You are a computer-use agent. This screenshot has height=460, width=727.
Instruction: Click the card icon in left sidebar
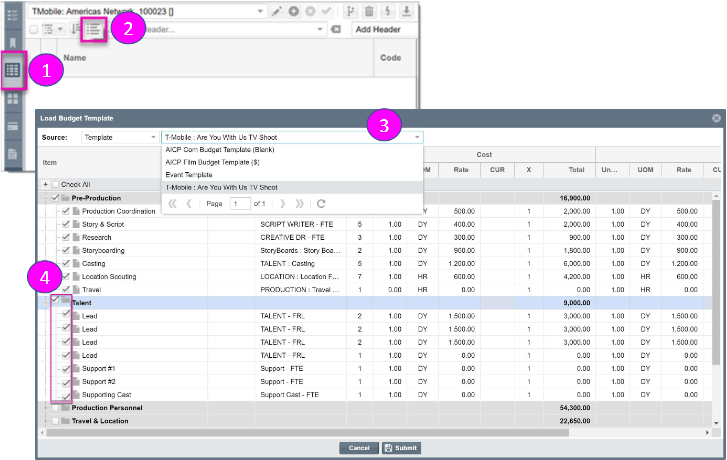pos(13,126)
